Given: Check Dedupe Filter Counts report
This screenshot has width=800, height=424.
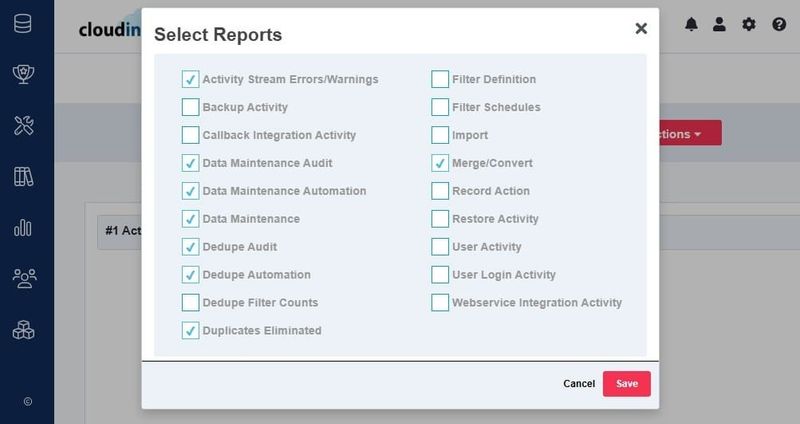Looking at the screenshot, I should coord(190,303).
